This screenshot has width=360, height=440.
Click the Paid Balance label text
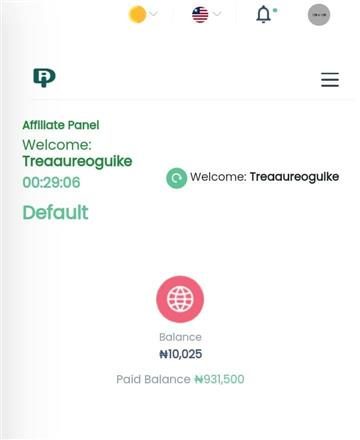point(153,379)
